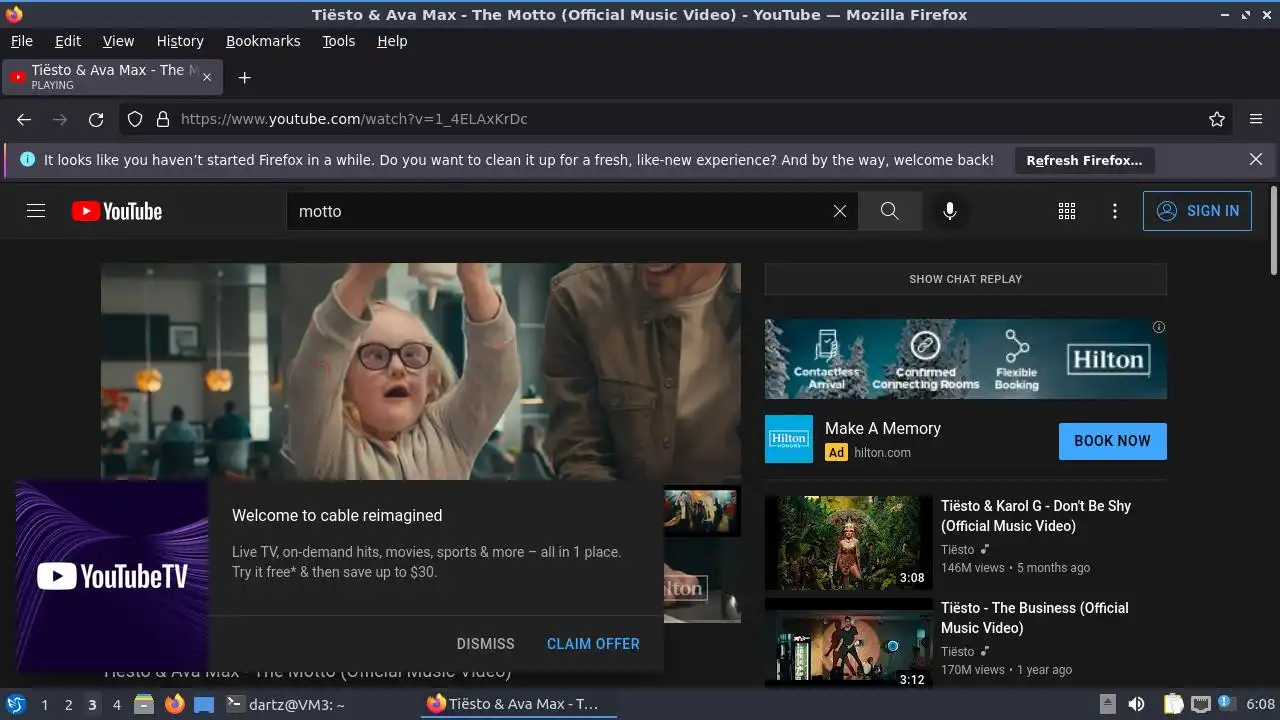Open the History menu
1280x720 pixels.
180,41
